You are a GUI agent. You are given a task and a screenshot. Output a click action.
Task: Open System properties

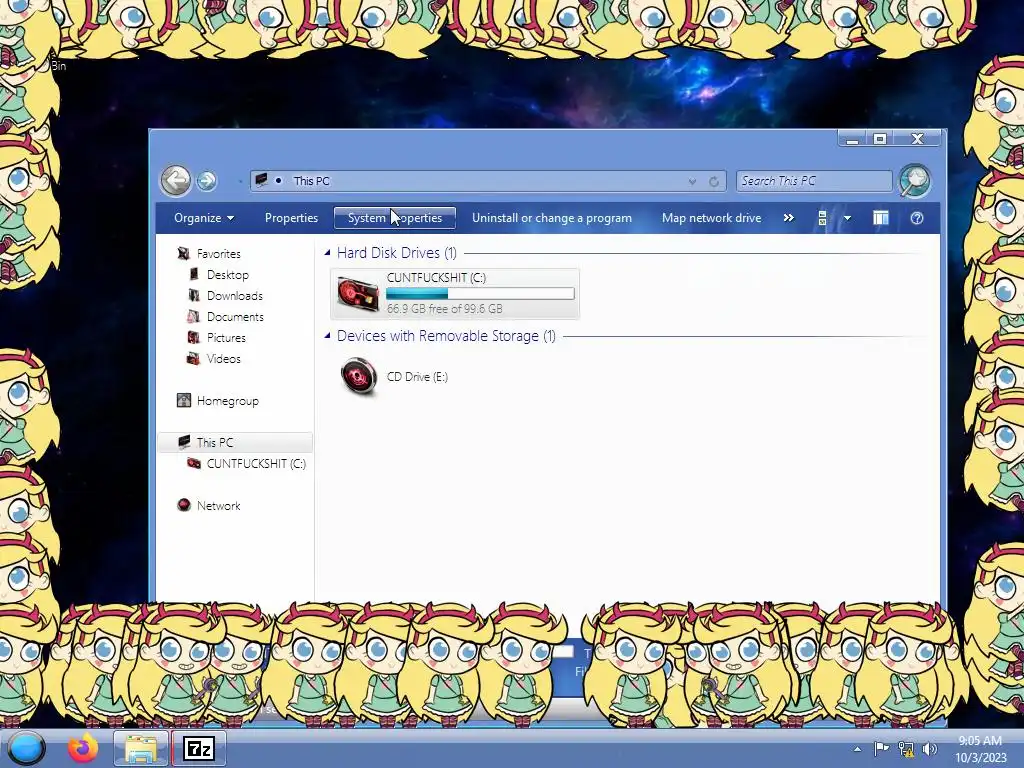(394, 218)
